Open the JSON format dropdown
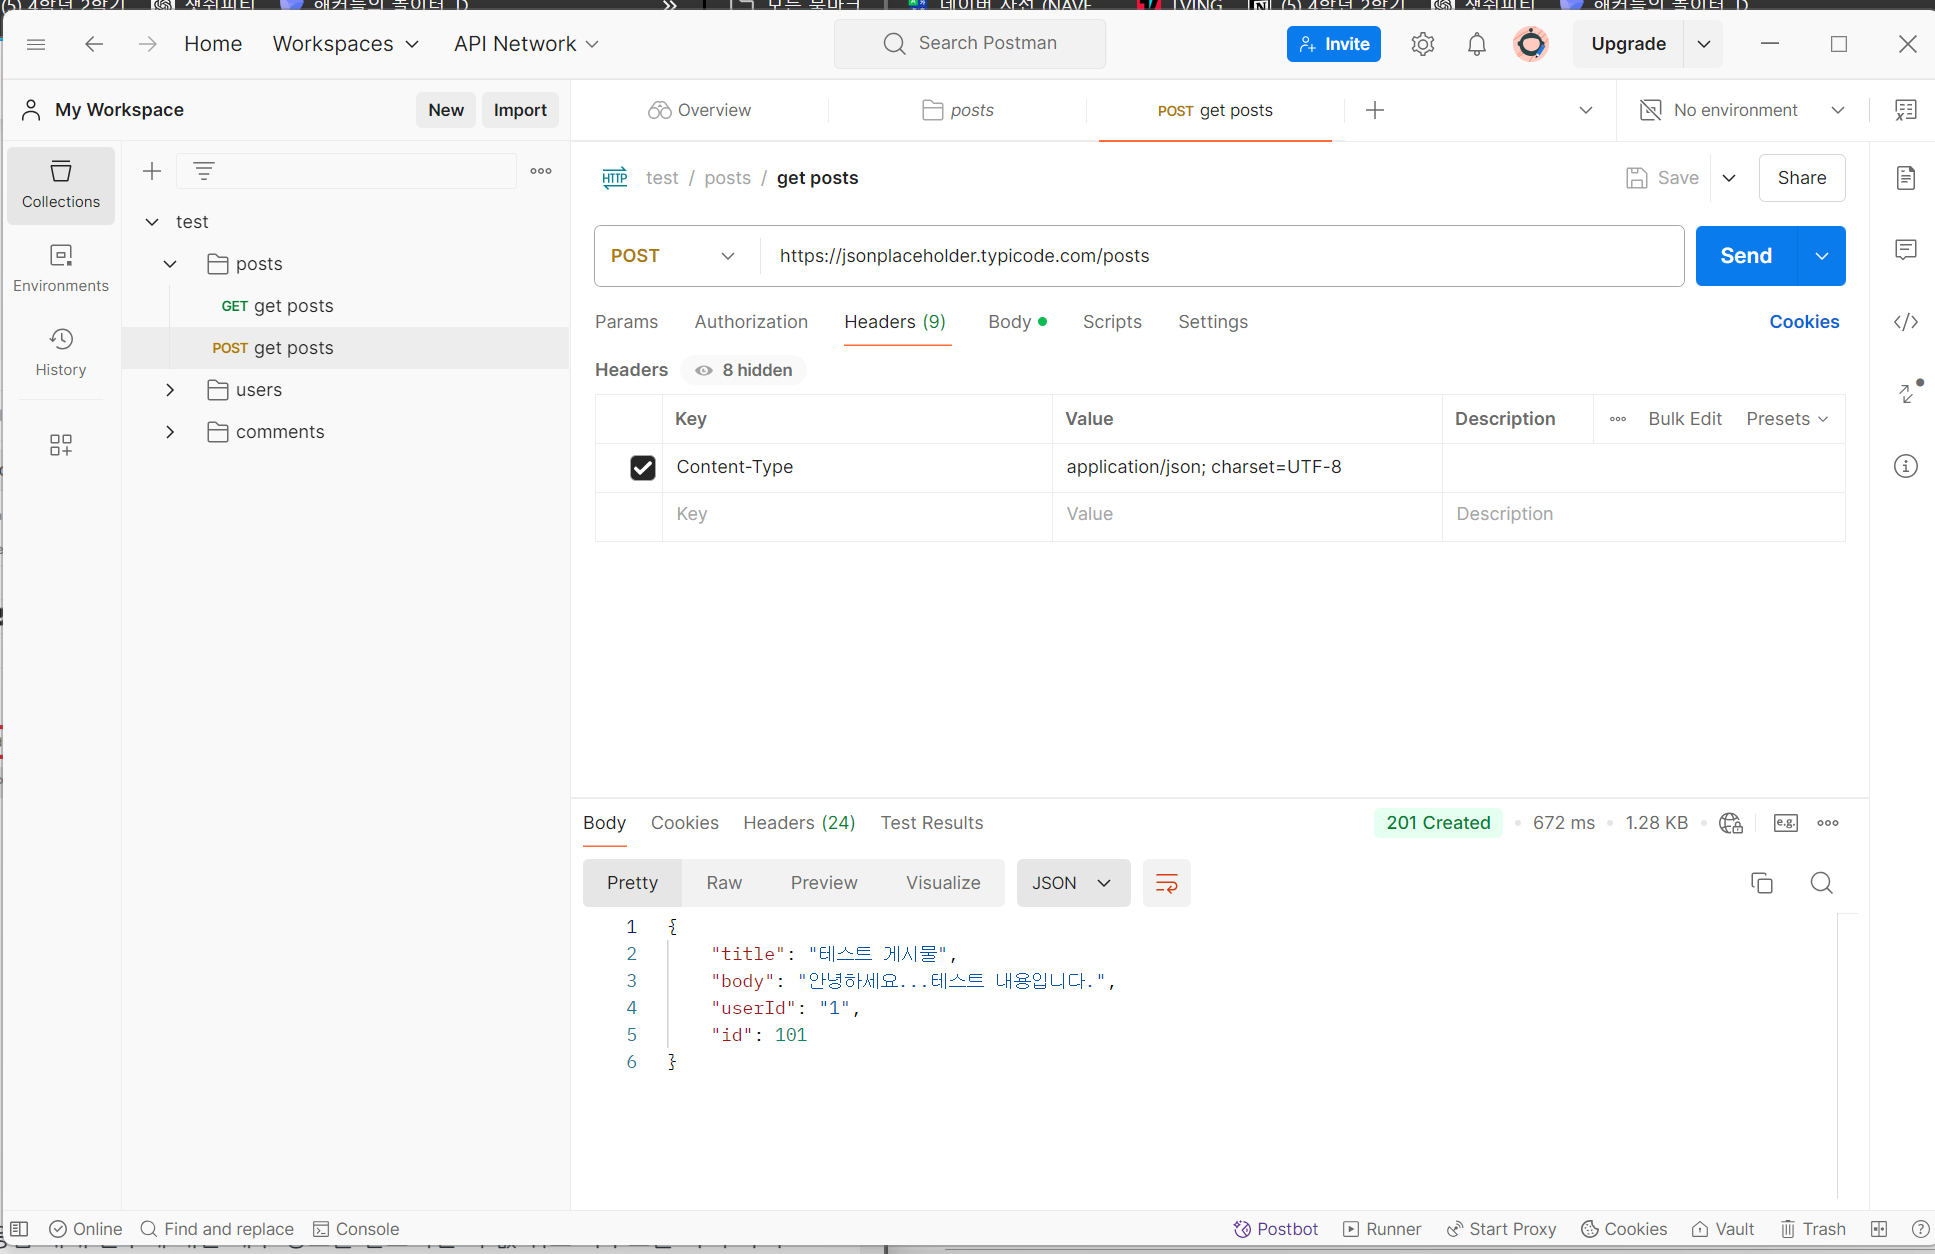Viewport: 1935px width, 1254px height. [1072, 883]
